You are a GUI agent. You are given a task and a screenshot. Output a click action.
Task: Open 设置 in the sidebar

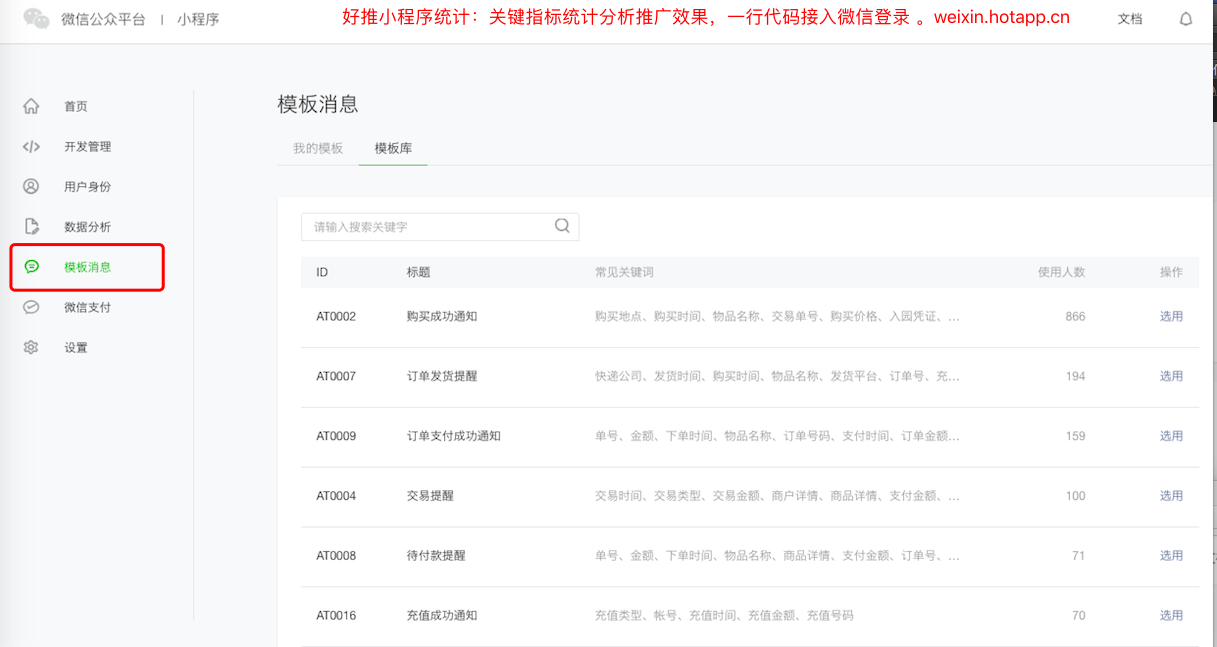(76, 348)
